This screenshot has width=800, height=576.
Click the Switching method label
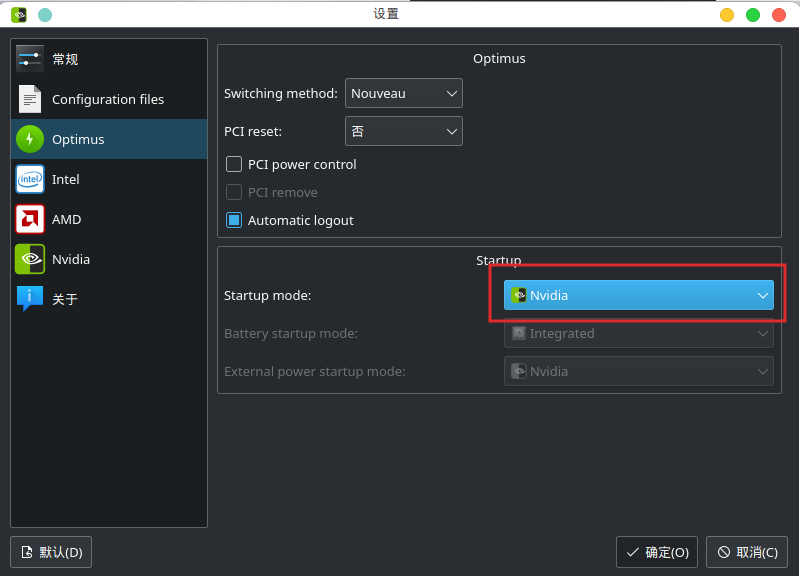pyautogui.click(x=281, y=93)
